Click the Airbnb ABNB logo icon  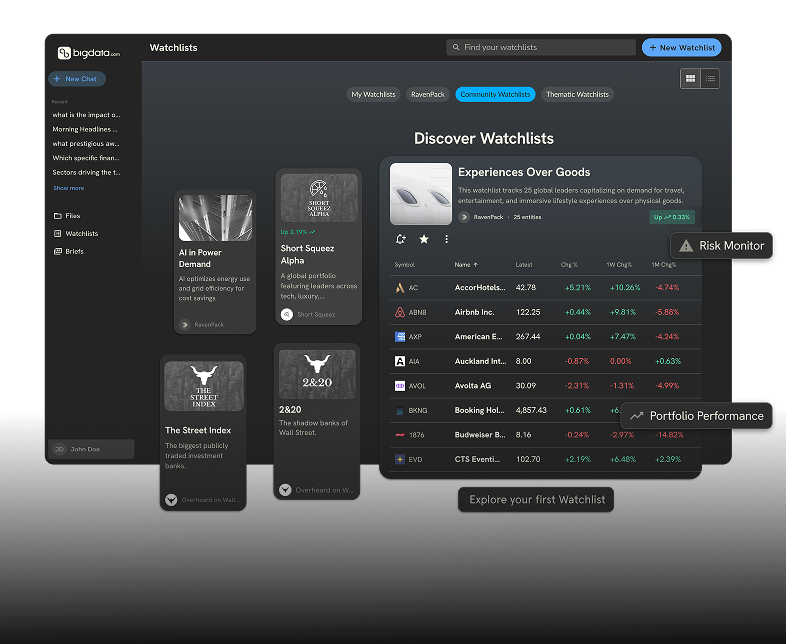[x=400, y=312]
